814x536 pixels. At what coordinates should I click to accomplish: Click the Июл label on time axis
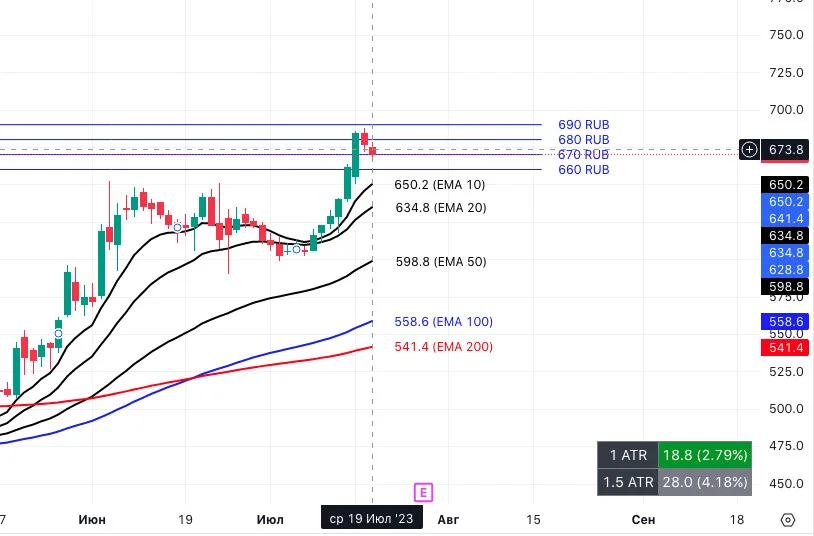click(x=270, y=520)
